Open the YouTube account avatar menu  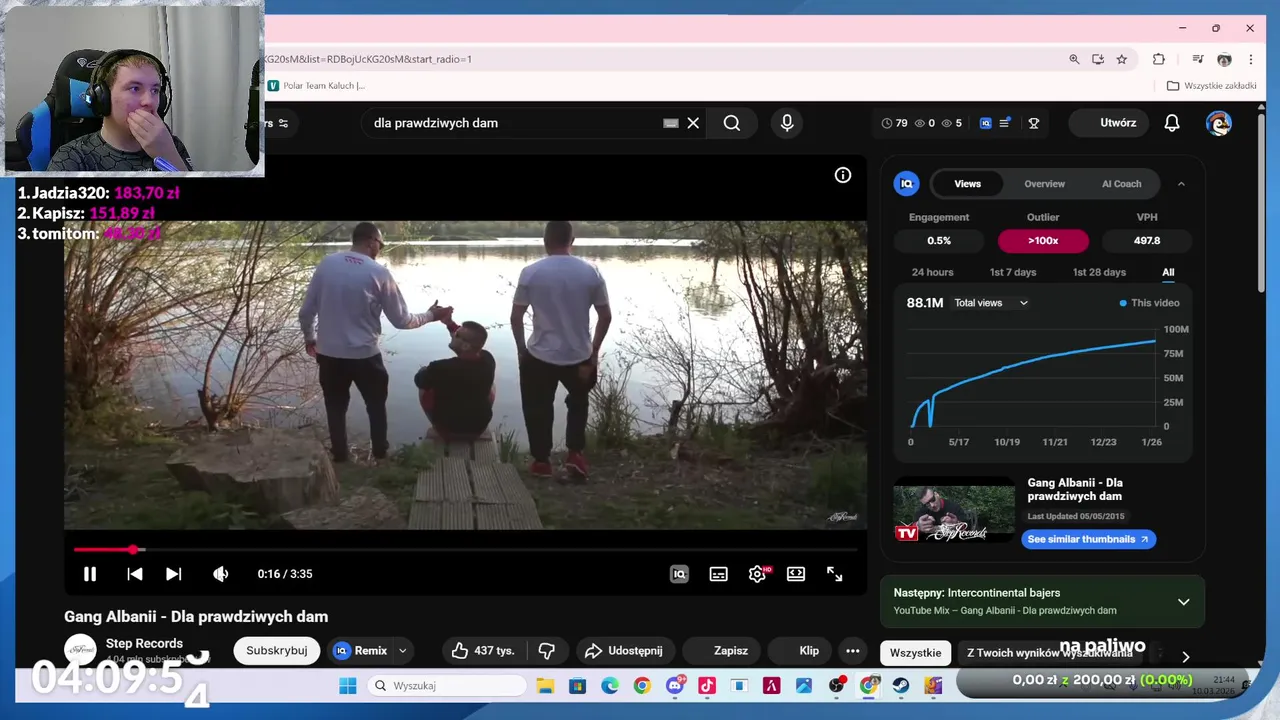[x=1218, y=123]
